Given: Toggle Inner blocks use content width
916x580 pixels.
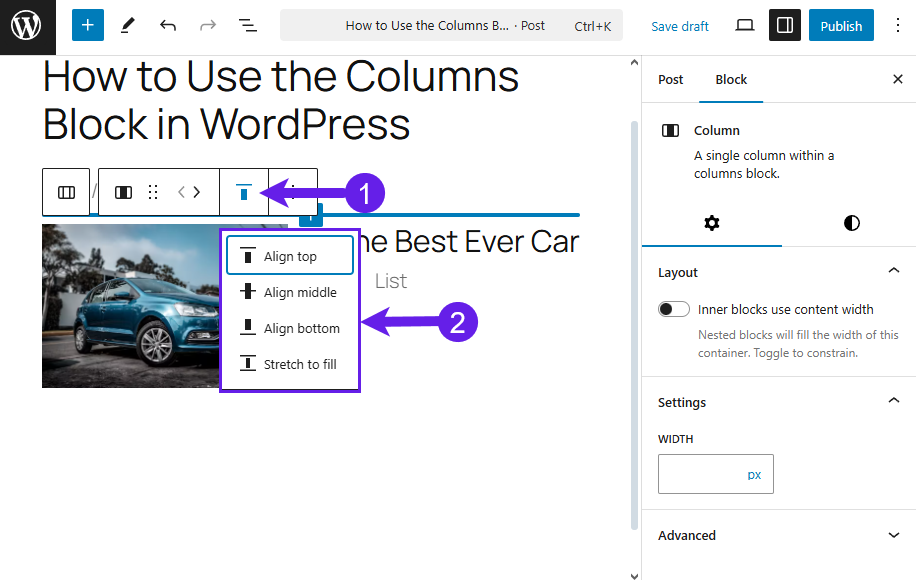Looking at the screenshot, I should pyautogui.click(x=674, y=309).
